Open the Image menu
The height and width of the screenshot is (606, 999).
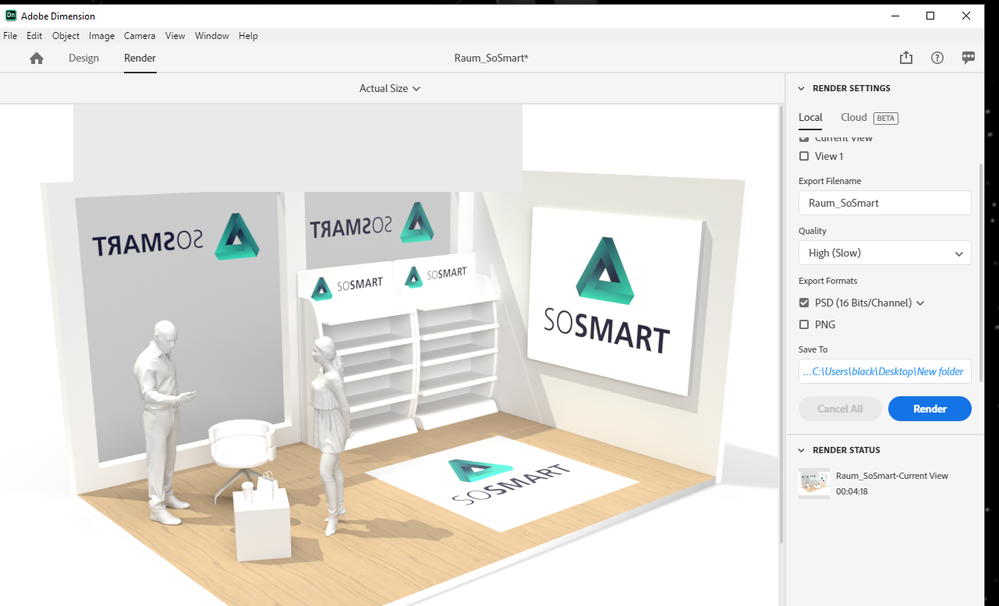tap(101, 36)
